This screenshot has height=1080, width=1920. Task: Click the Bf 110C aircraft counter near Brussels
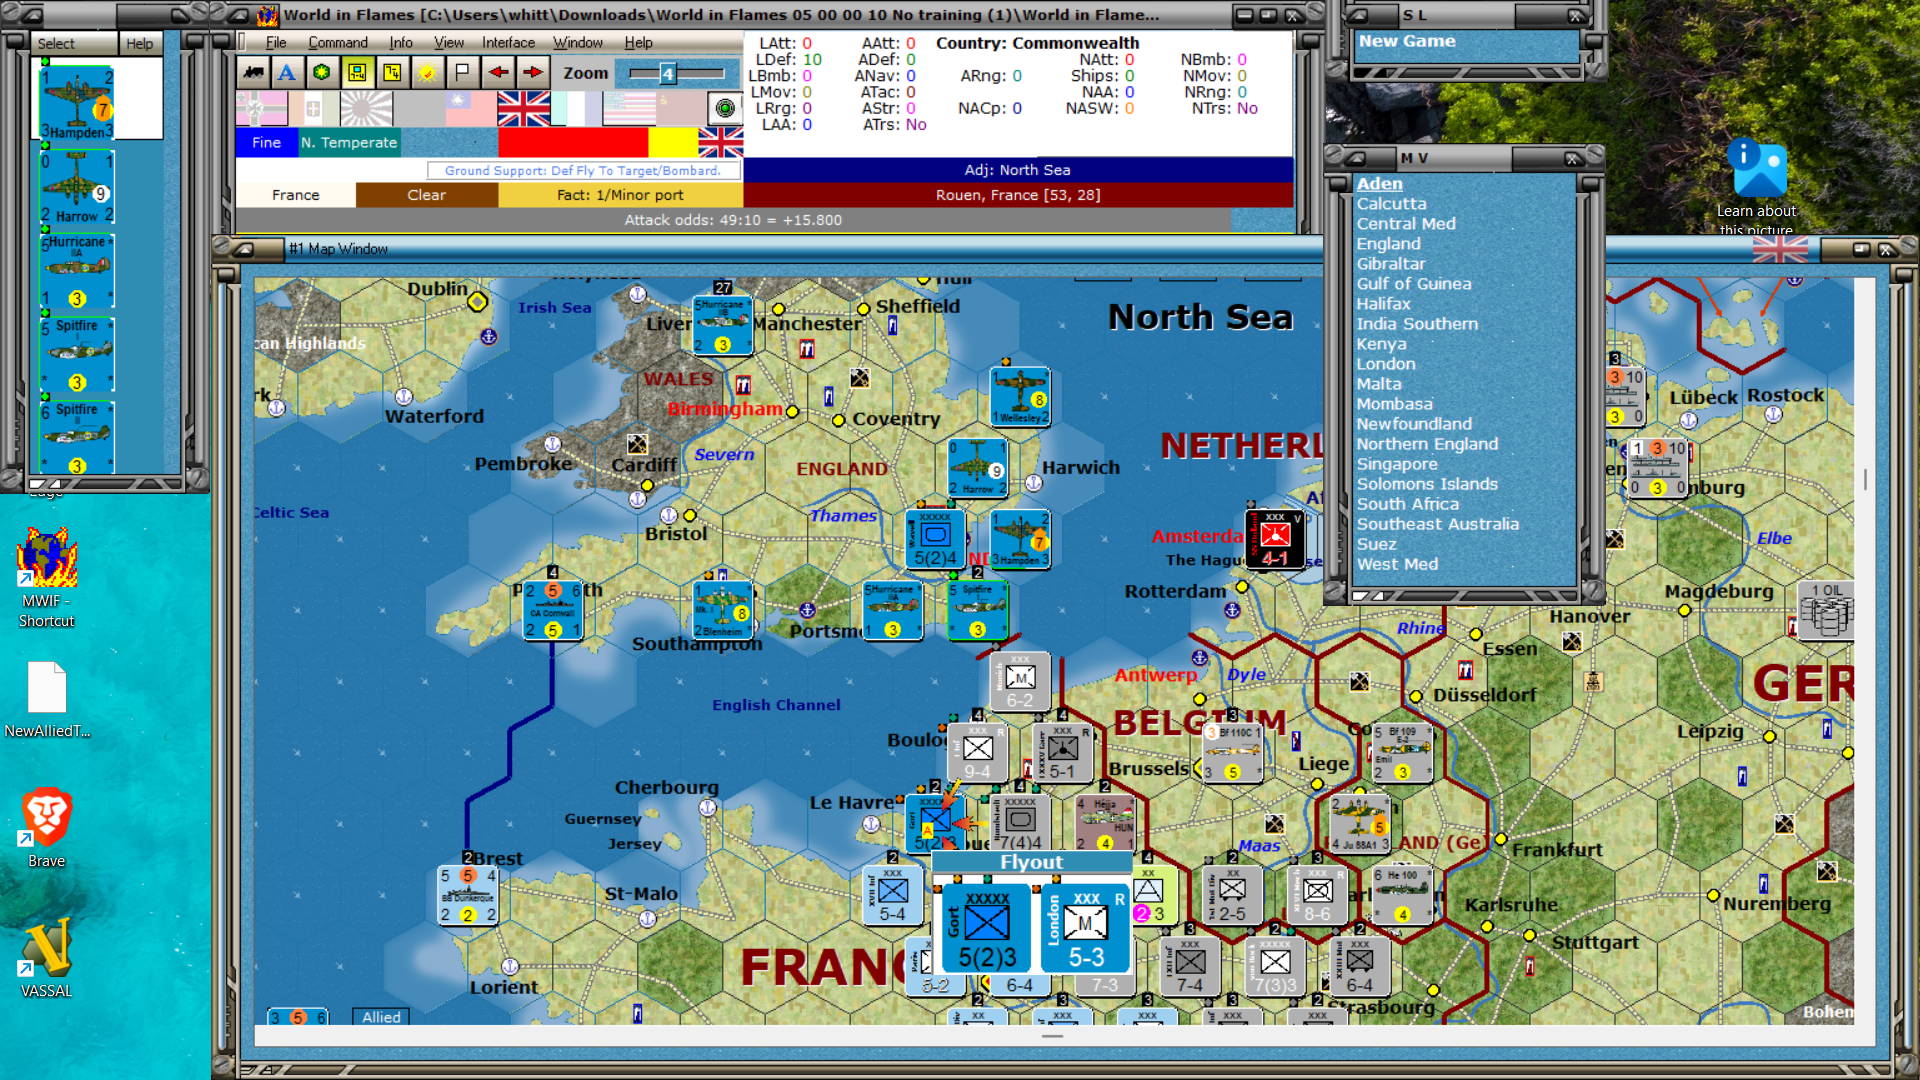(x=1233, y=753)
